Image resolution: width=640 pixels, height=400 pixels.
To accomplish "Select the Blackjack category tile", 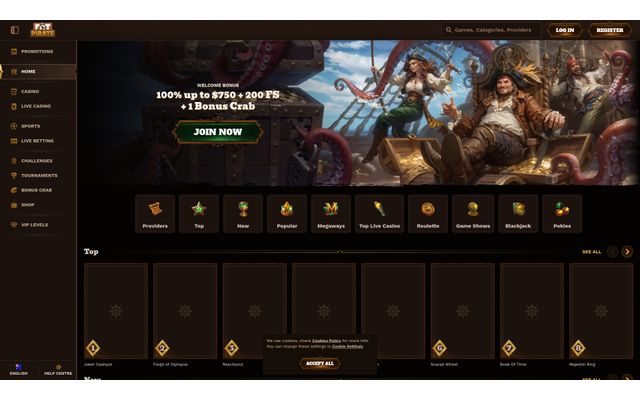I will [x=518, y=213].
